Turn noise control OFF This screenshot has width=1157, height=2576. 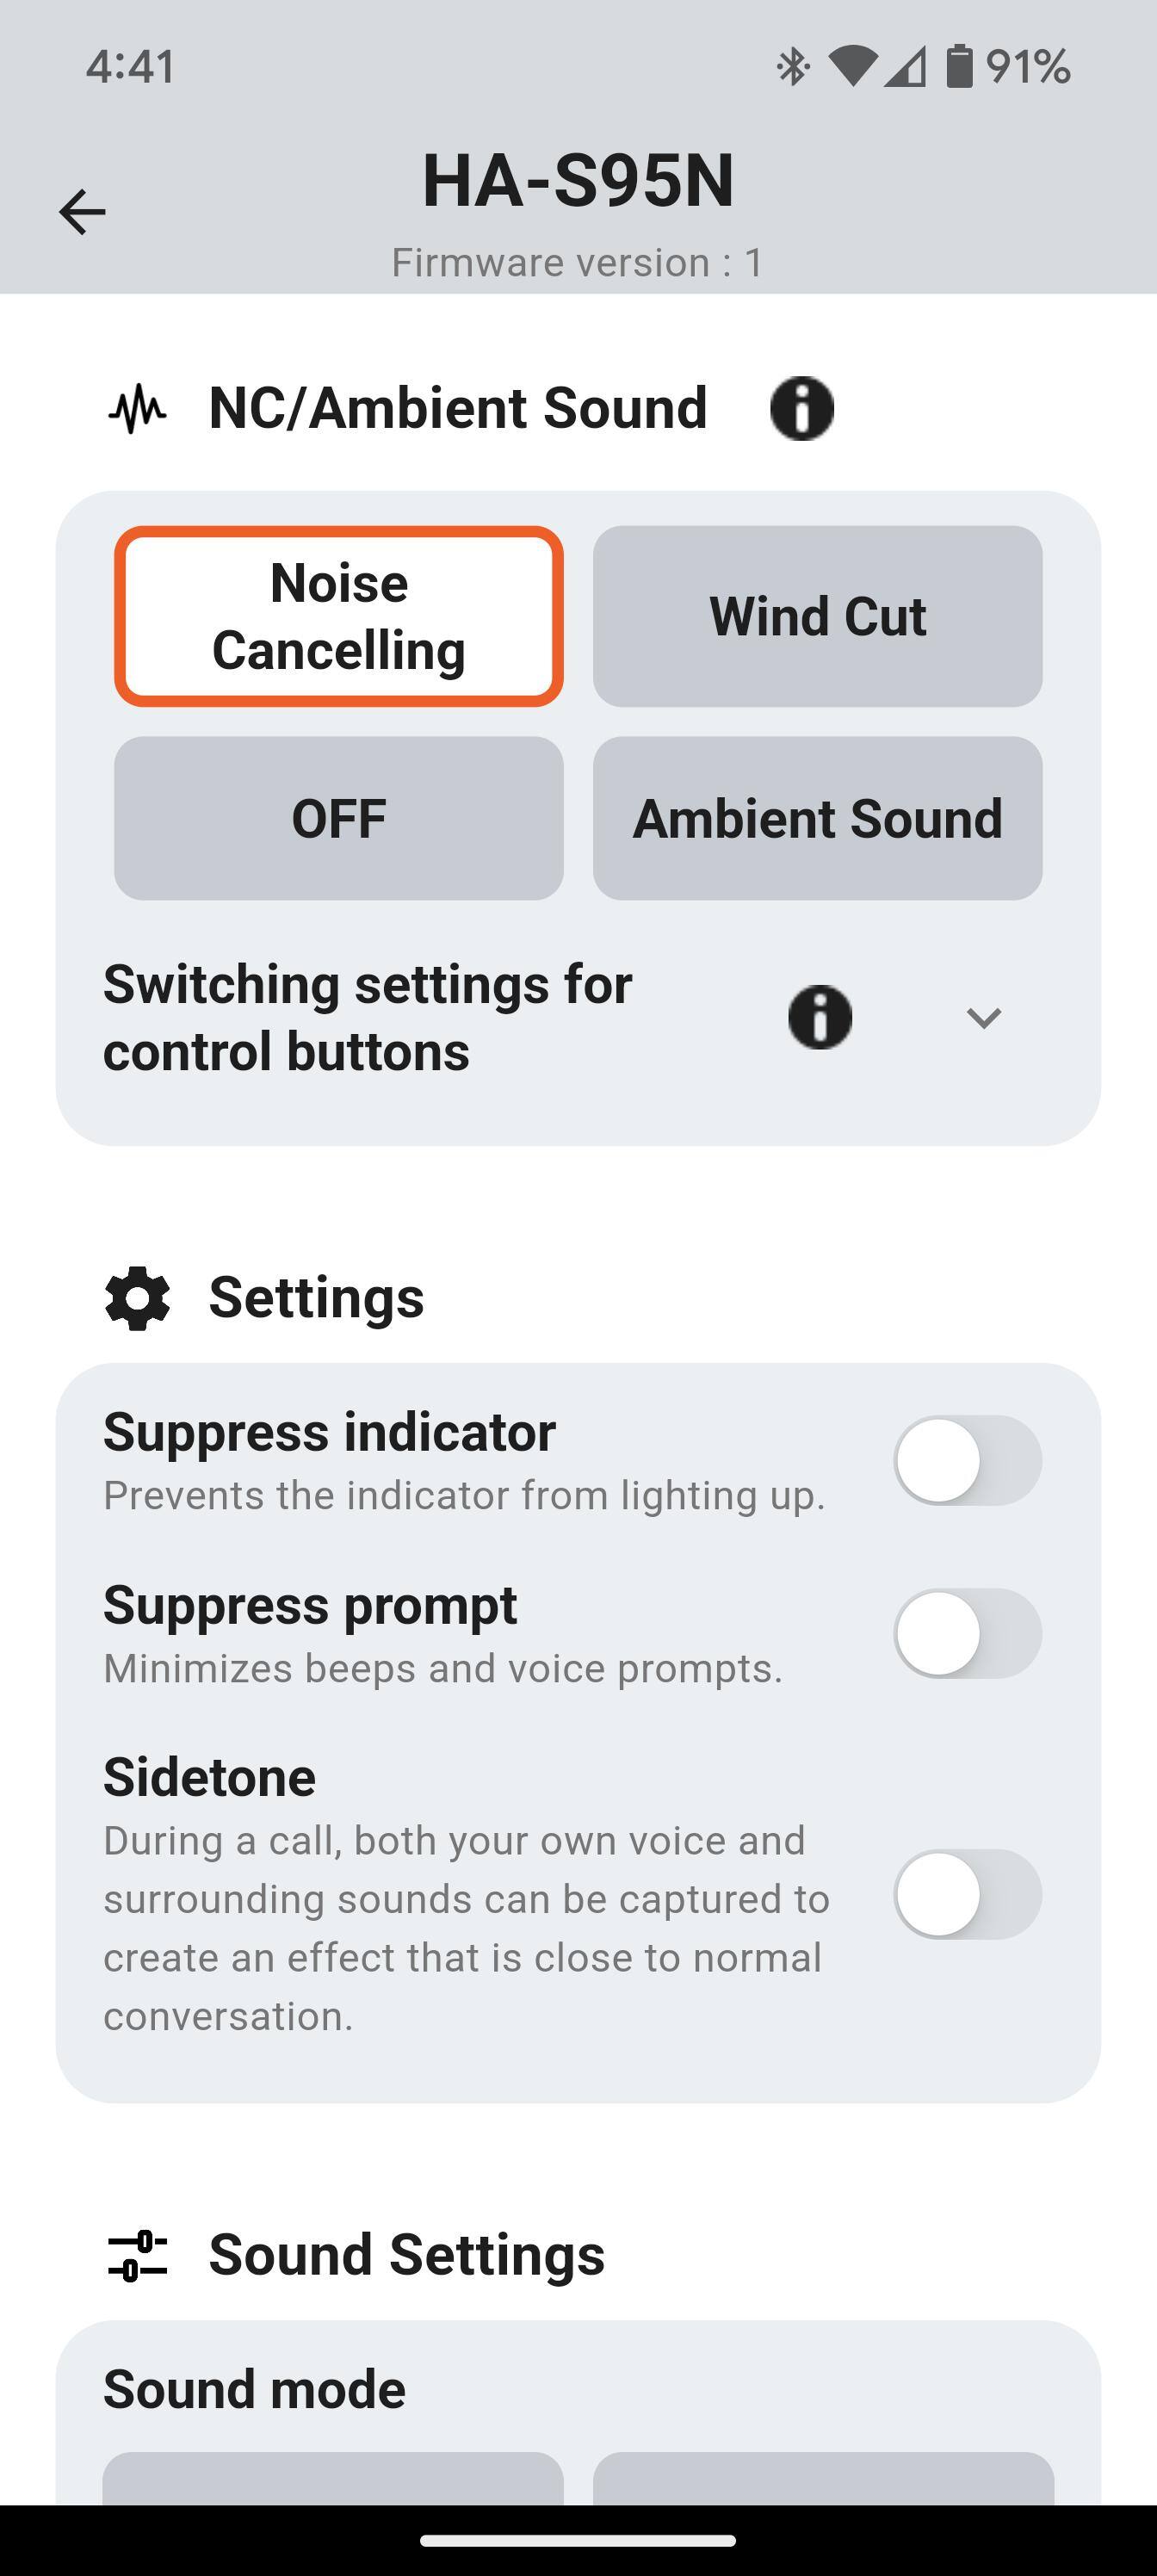click(339, 818)
